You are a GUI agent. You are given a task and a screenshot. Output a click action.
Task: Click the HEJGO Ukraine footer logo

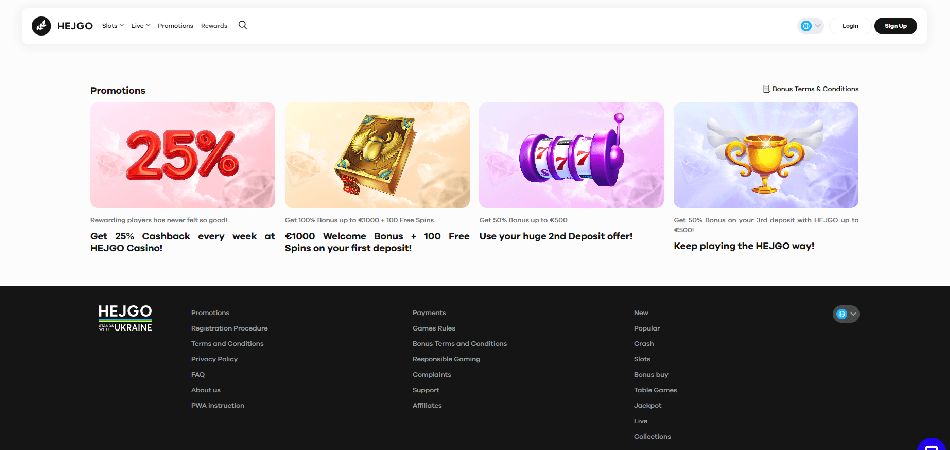tap(125, 318)
